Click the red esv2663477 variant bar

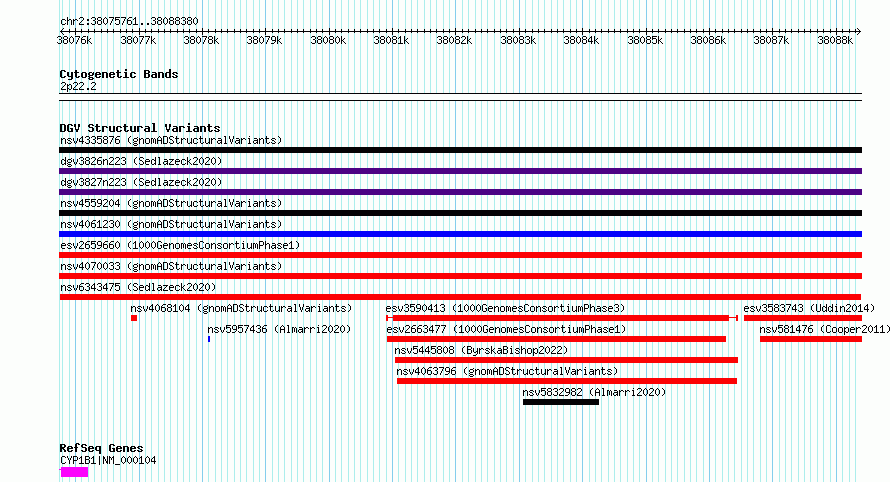point(556,339)
